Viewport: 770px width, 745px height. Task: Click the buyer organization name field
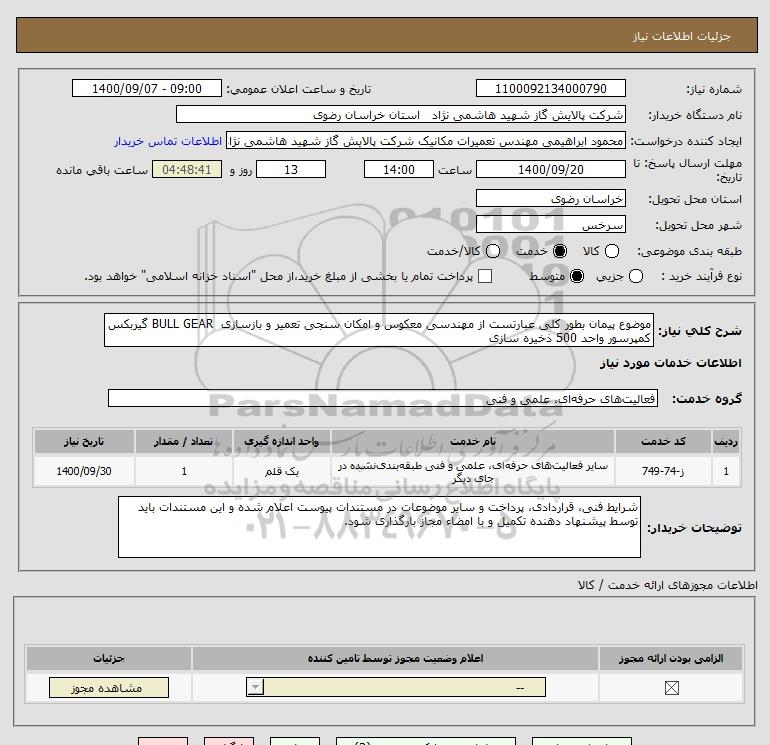(401, 114)
